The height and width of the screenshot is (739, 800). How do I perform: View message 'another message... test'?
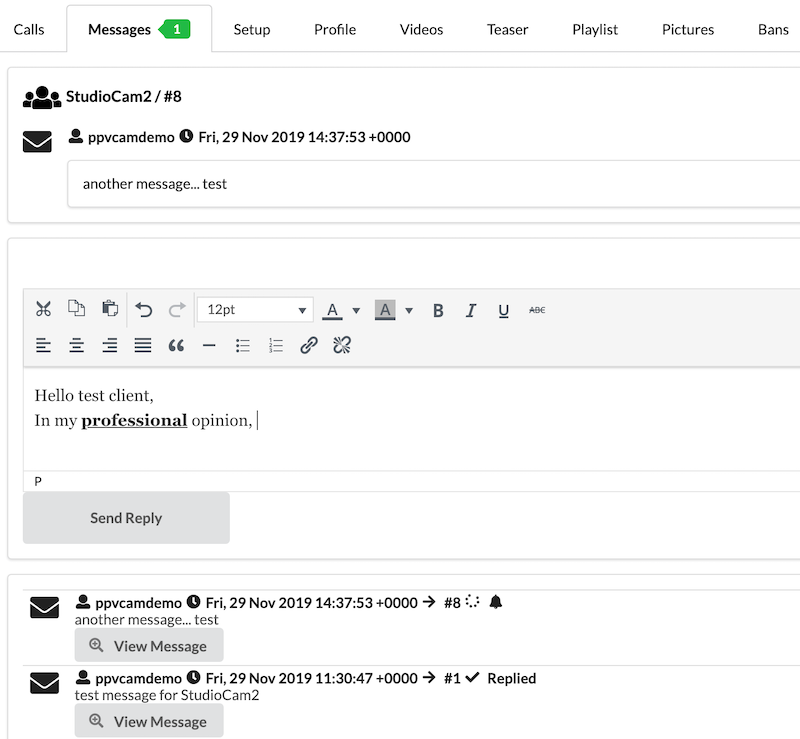[x=149, y=645]
